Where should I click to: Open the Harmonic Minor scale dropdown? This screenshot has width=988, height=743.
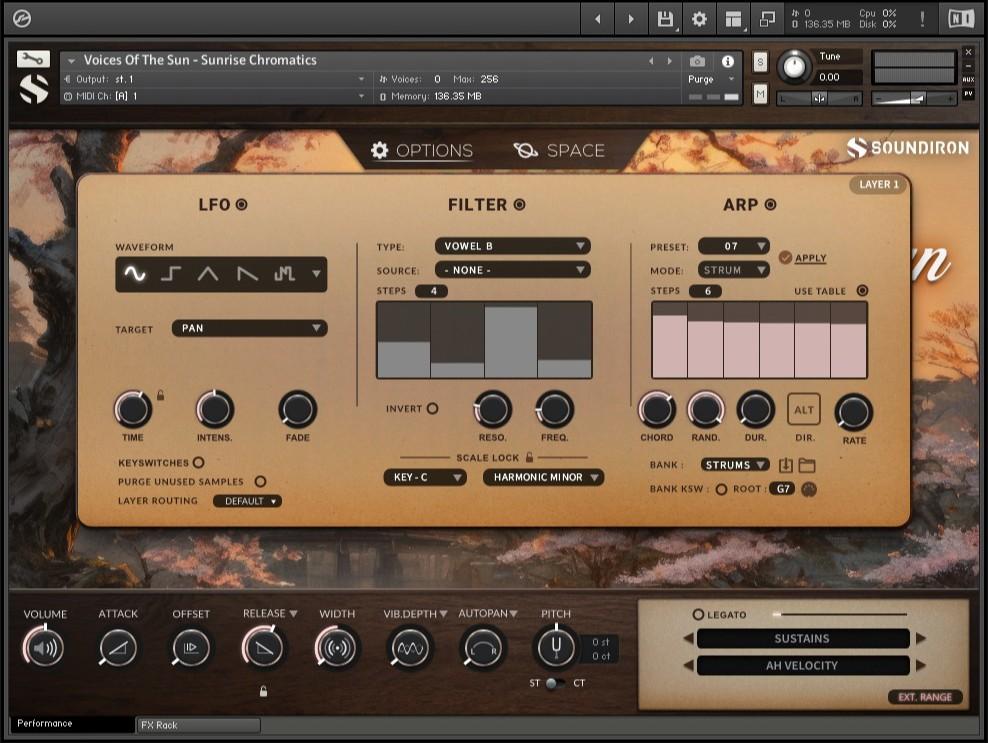543,477
